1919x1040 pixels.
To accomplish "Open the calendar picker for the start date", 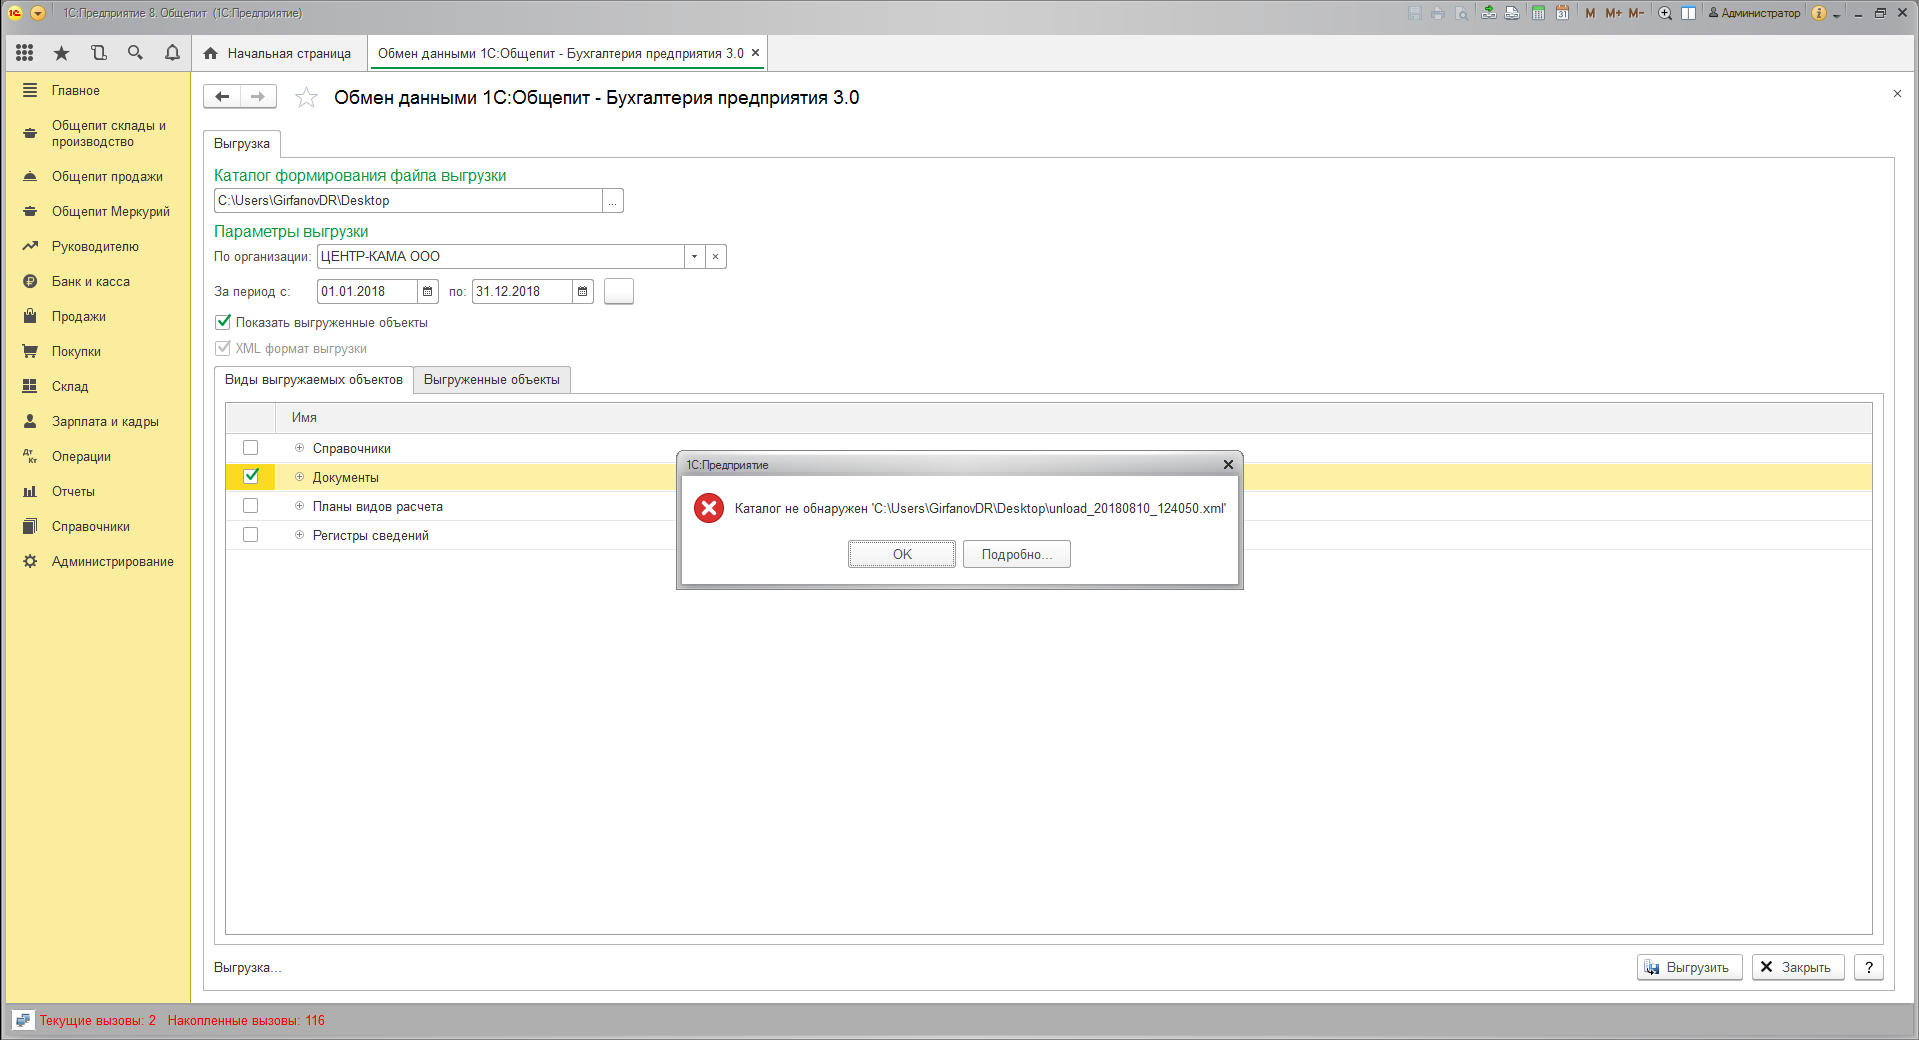I will pyautogui.click(x=428, y=292).
